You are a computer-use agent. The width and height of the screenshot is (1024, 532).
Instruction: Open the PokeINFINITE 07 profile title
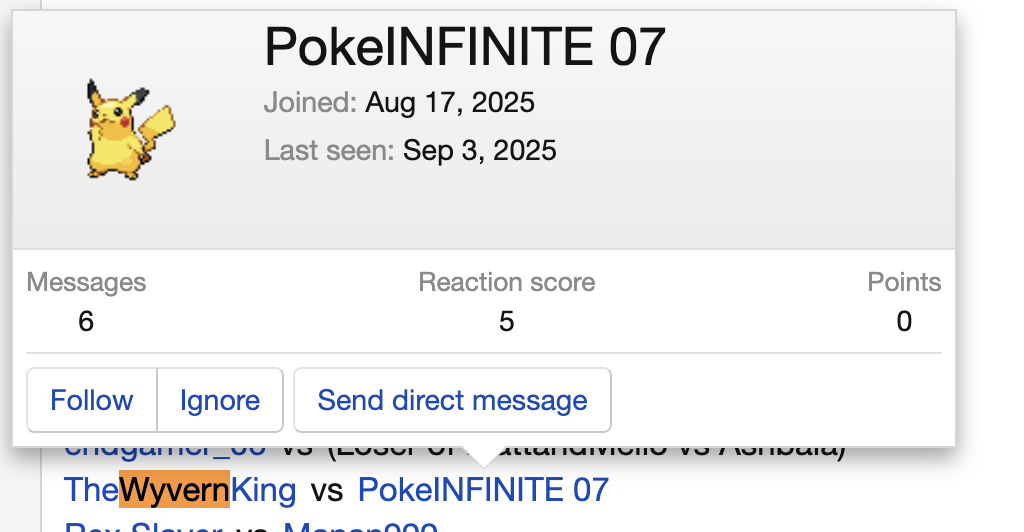pos(464,46)
